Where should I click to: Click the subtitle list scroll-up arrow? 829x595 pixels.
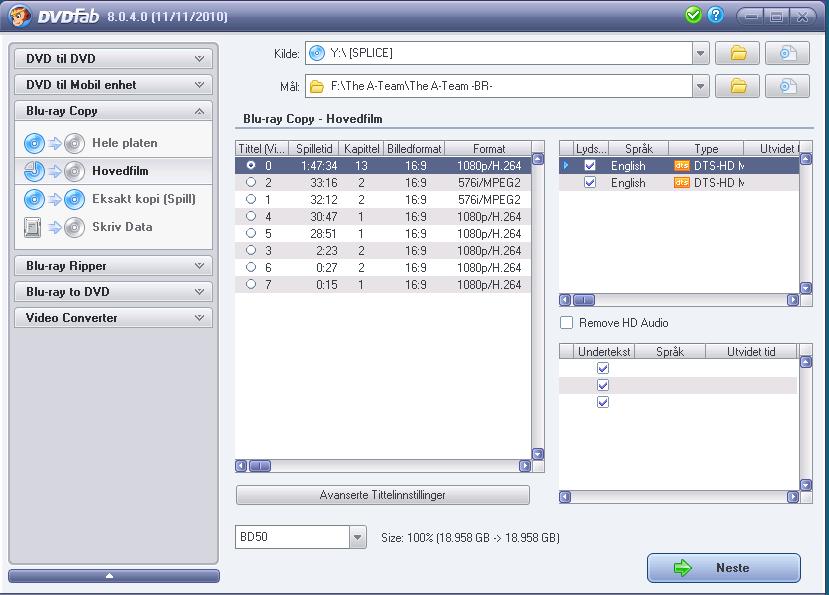(x=806, y=362)
